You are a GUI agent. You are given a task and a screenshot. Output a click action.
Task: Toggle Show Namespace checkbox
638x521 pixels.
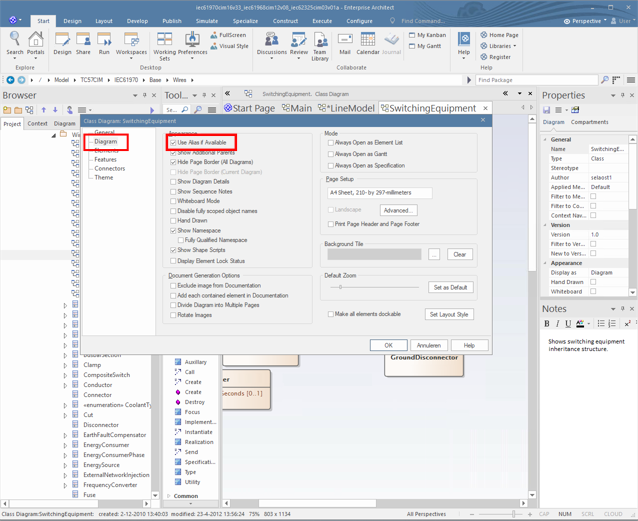[173, 230]
